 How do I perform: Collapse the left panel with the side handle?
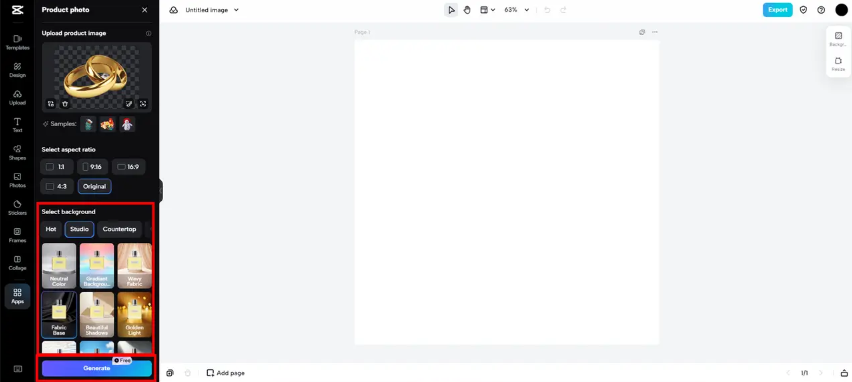(161, 191)
